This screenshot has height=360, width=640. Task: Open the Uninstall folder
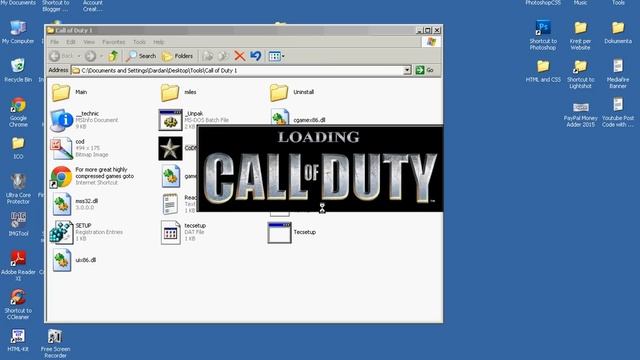click(x=279, y=92)
